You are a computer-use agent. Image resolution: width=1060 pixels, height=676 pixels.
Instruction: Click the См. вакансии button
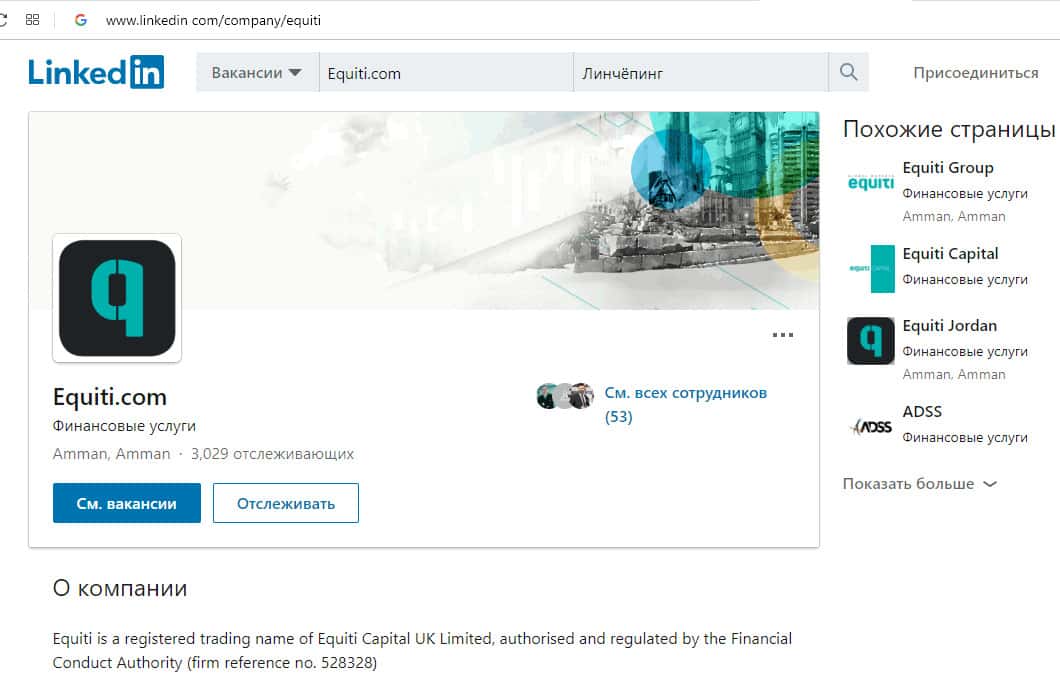click(127, 503)
